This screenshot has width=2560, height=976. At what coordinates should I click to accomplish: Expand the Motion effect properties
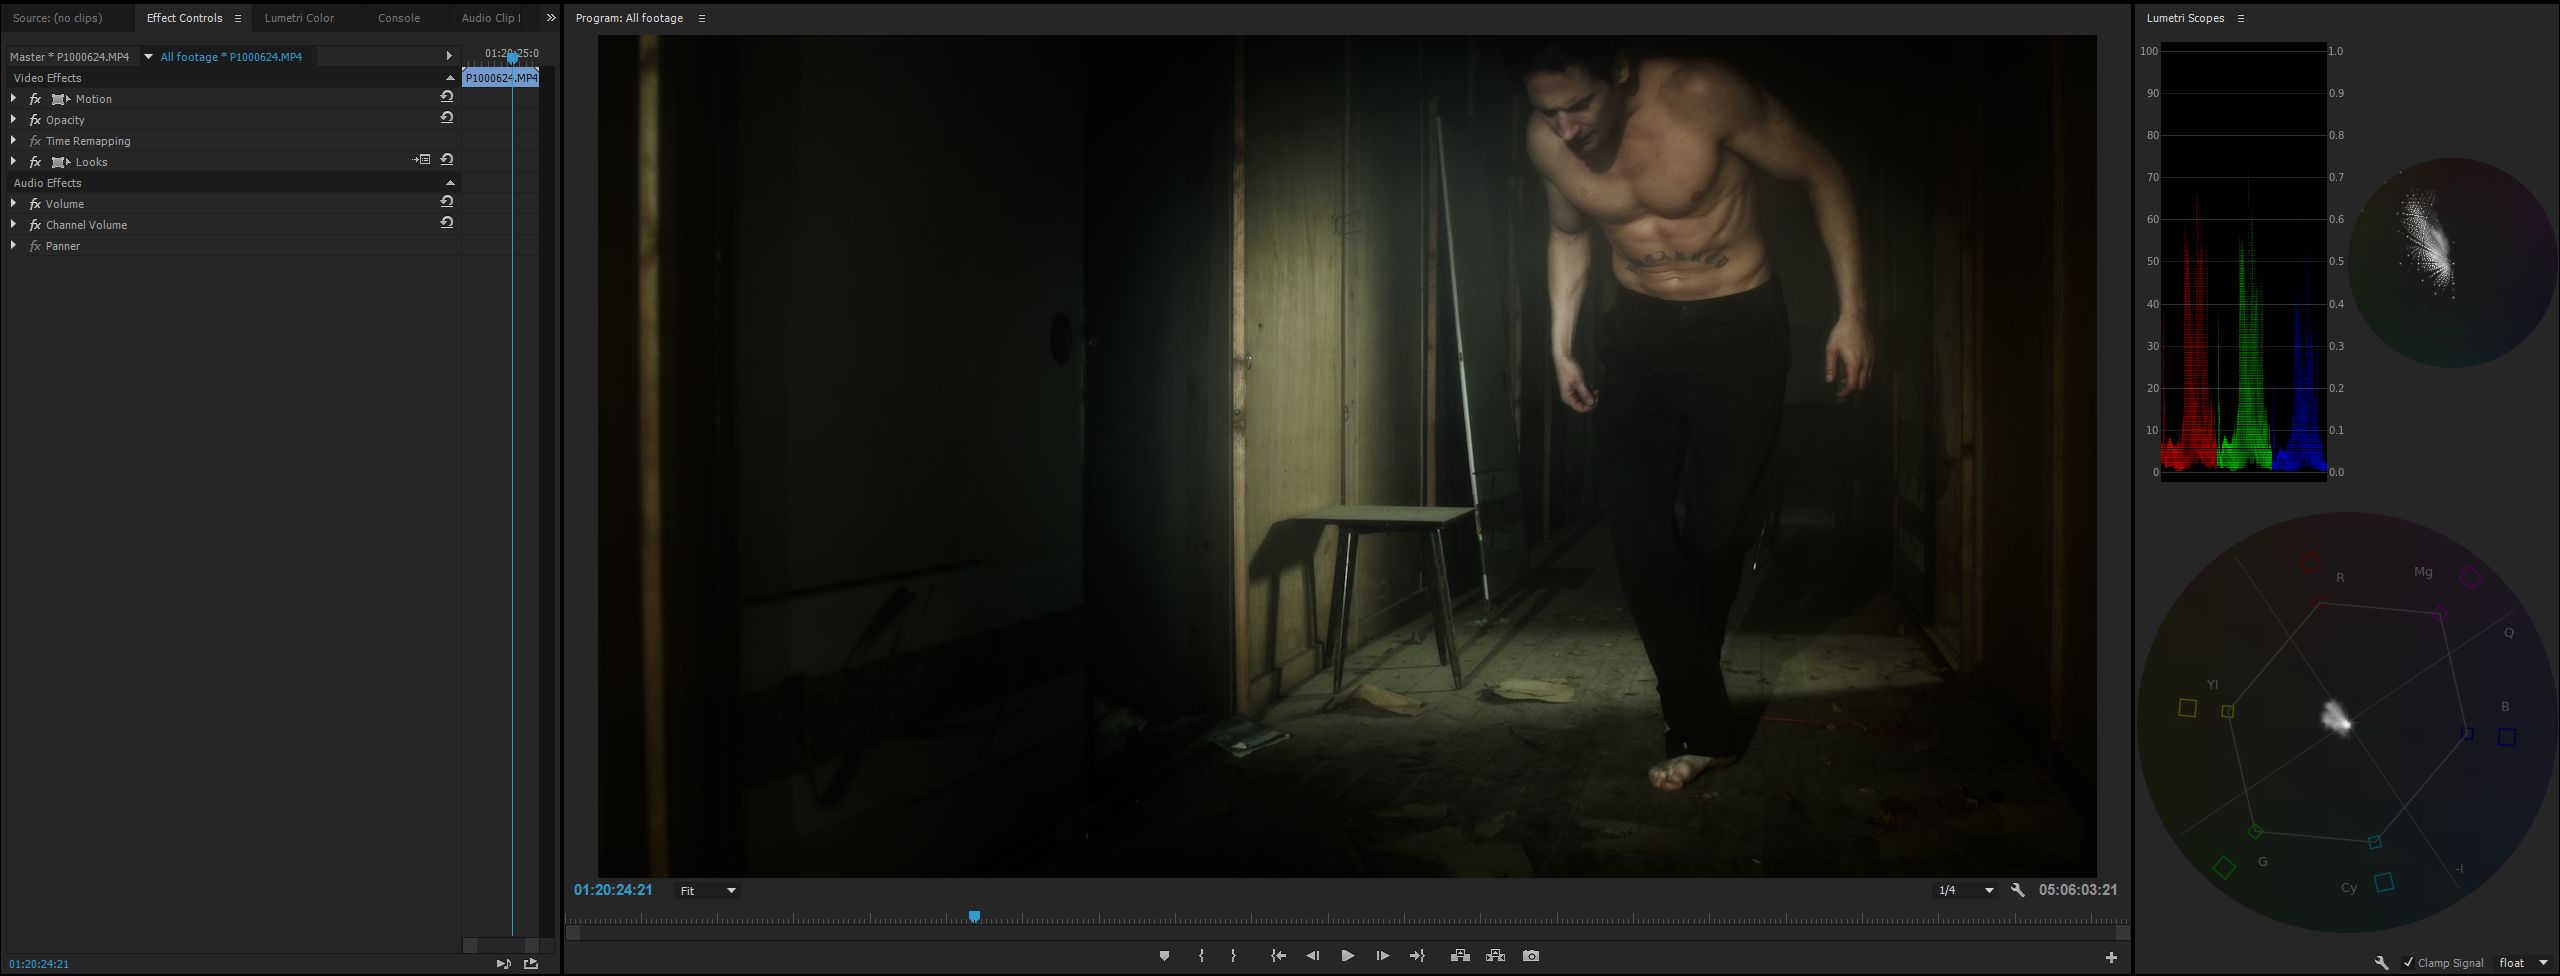pyautogui.click(x=13, y=98)
